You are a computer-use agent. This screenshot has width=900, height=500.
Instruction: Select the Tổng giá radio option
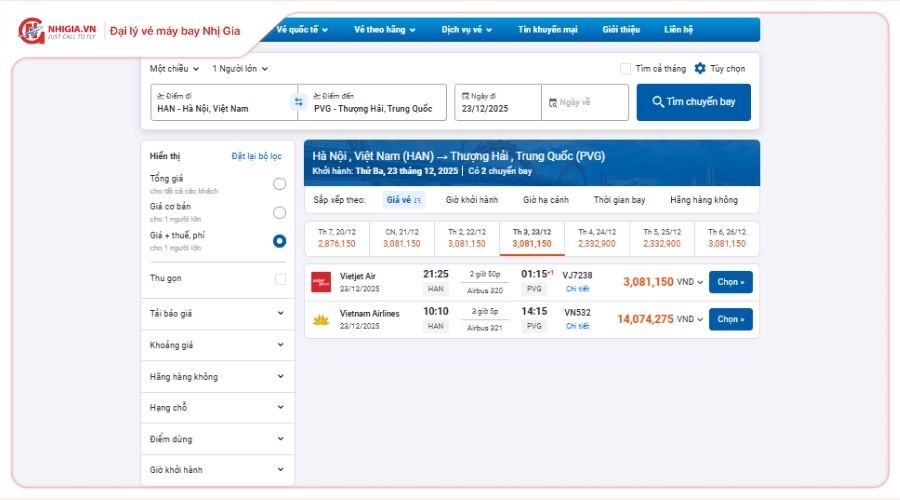(x=280, y=184)
